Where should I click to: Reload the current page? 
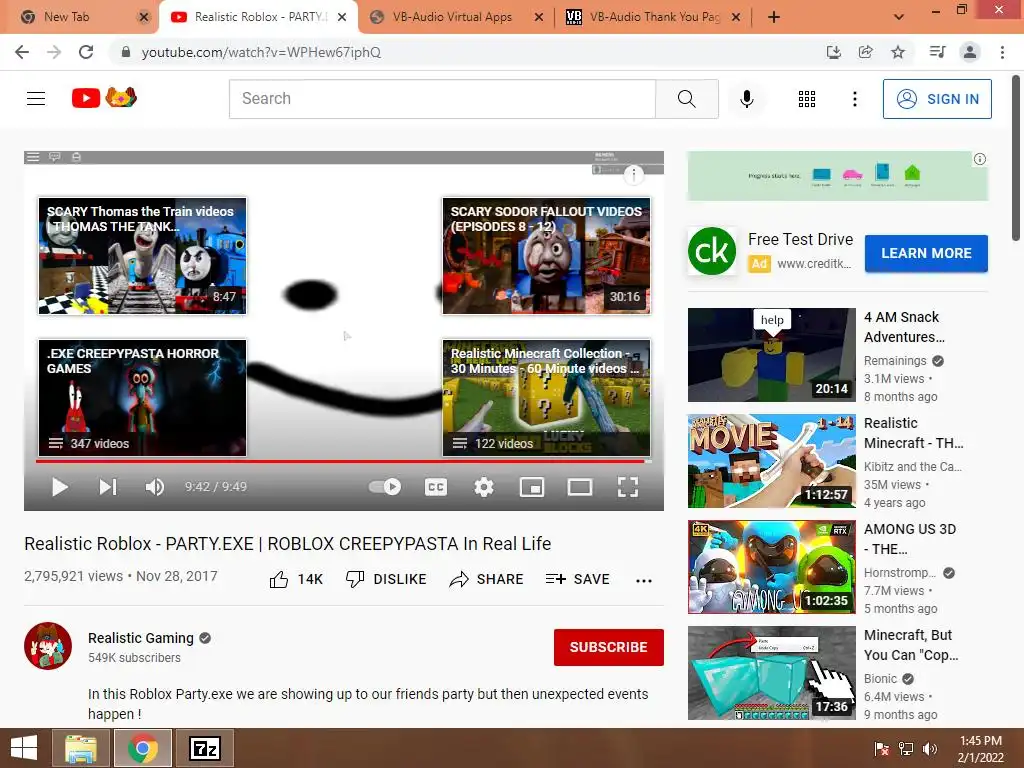point(86,52)
